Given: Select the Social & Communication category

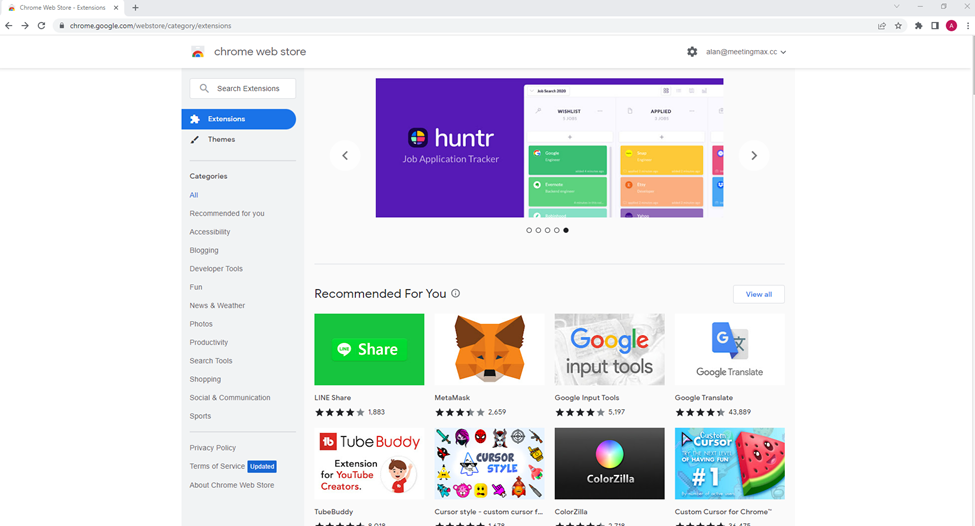Looking at the screenshot, I should 229,397.
